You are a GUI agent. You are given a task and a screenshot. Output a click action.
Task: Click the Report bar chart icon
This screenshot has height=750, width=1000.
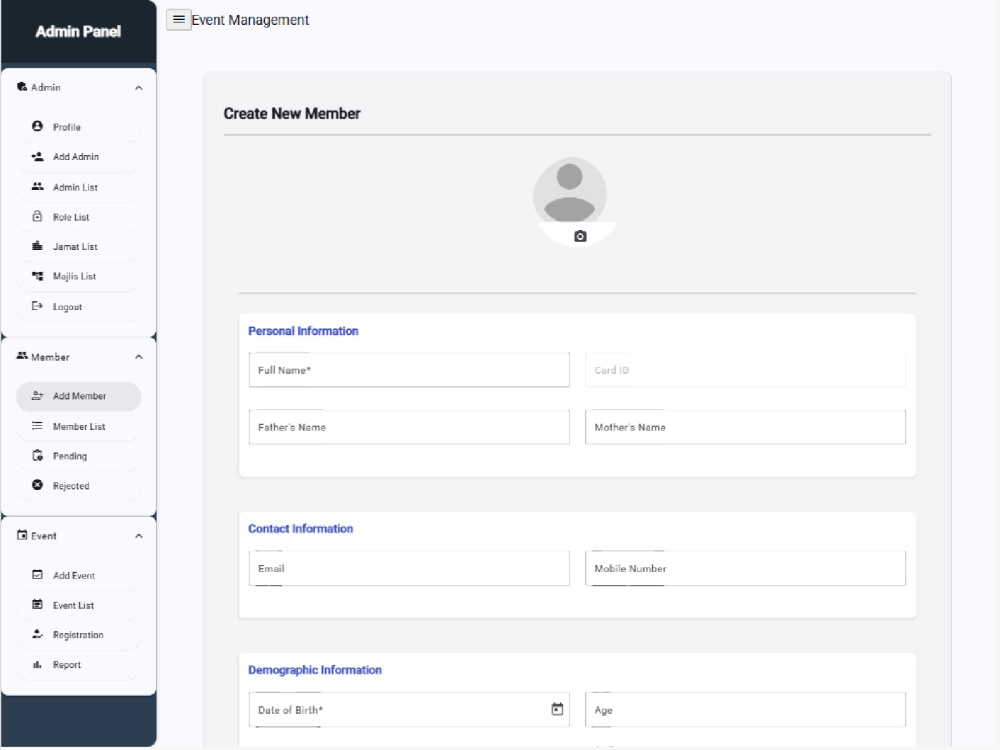[38, 664]
